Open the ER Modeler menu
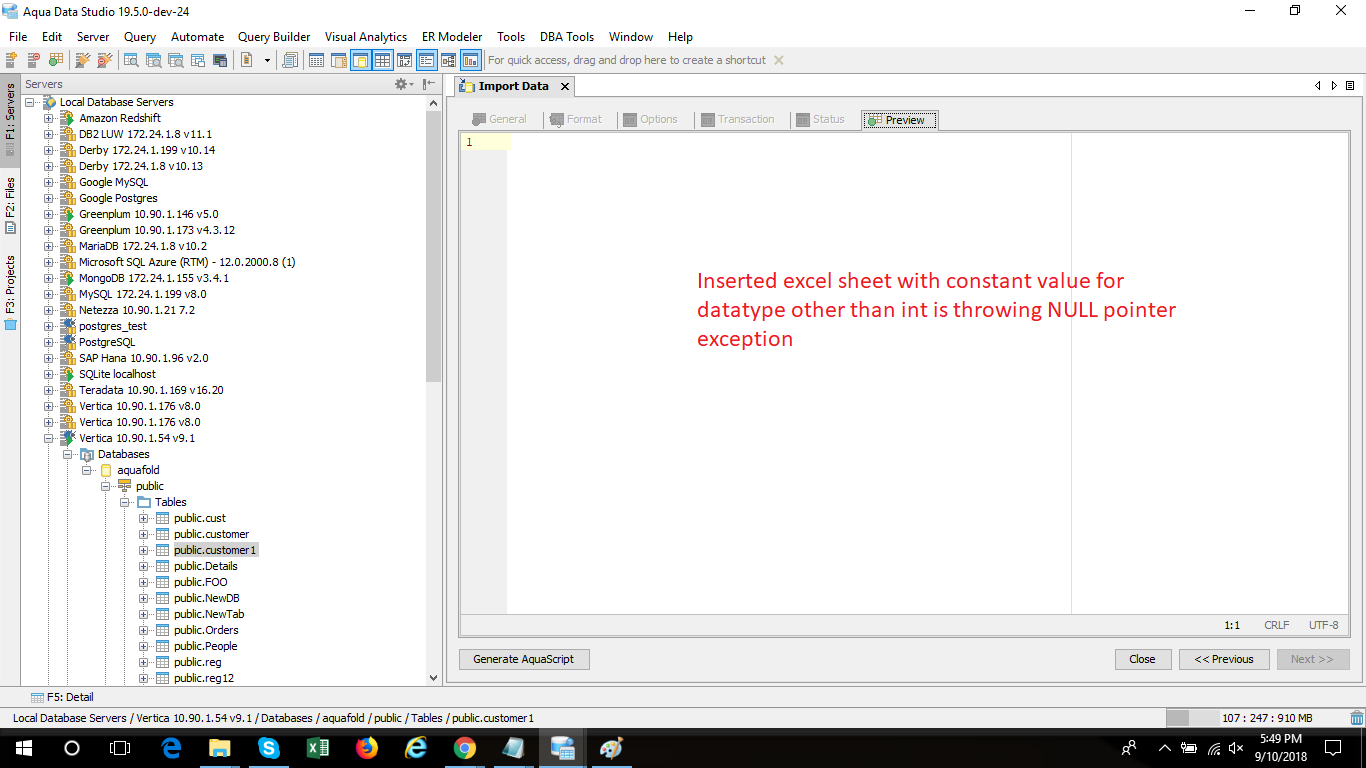This screenshot has height=768, width=1366. pos(452,37)
